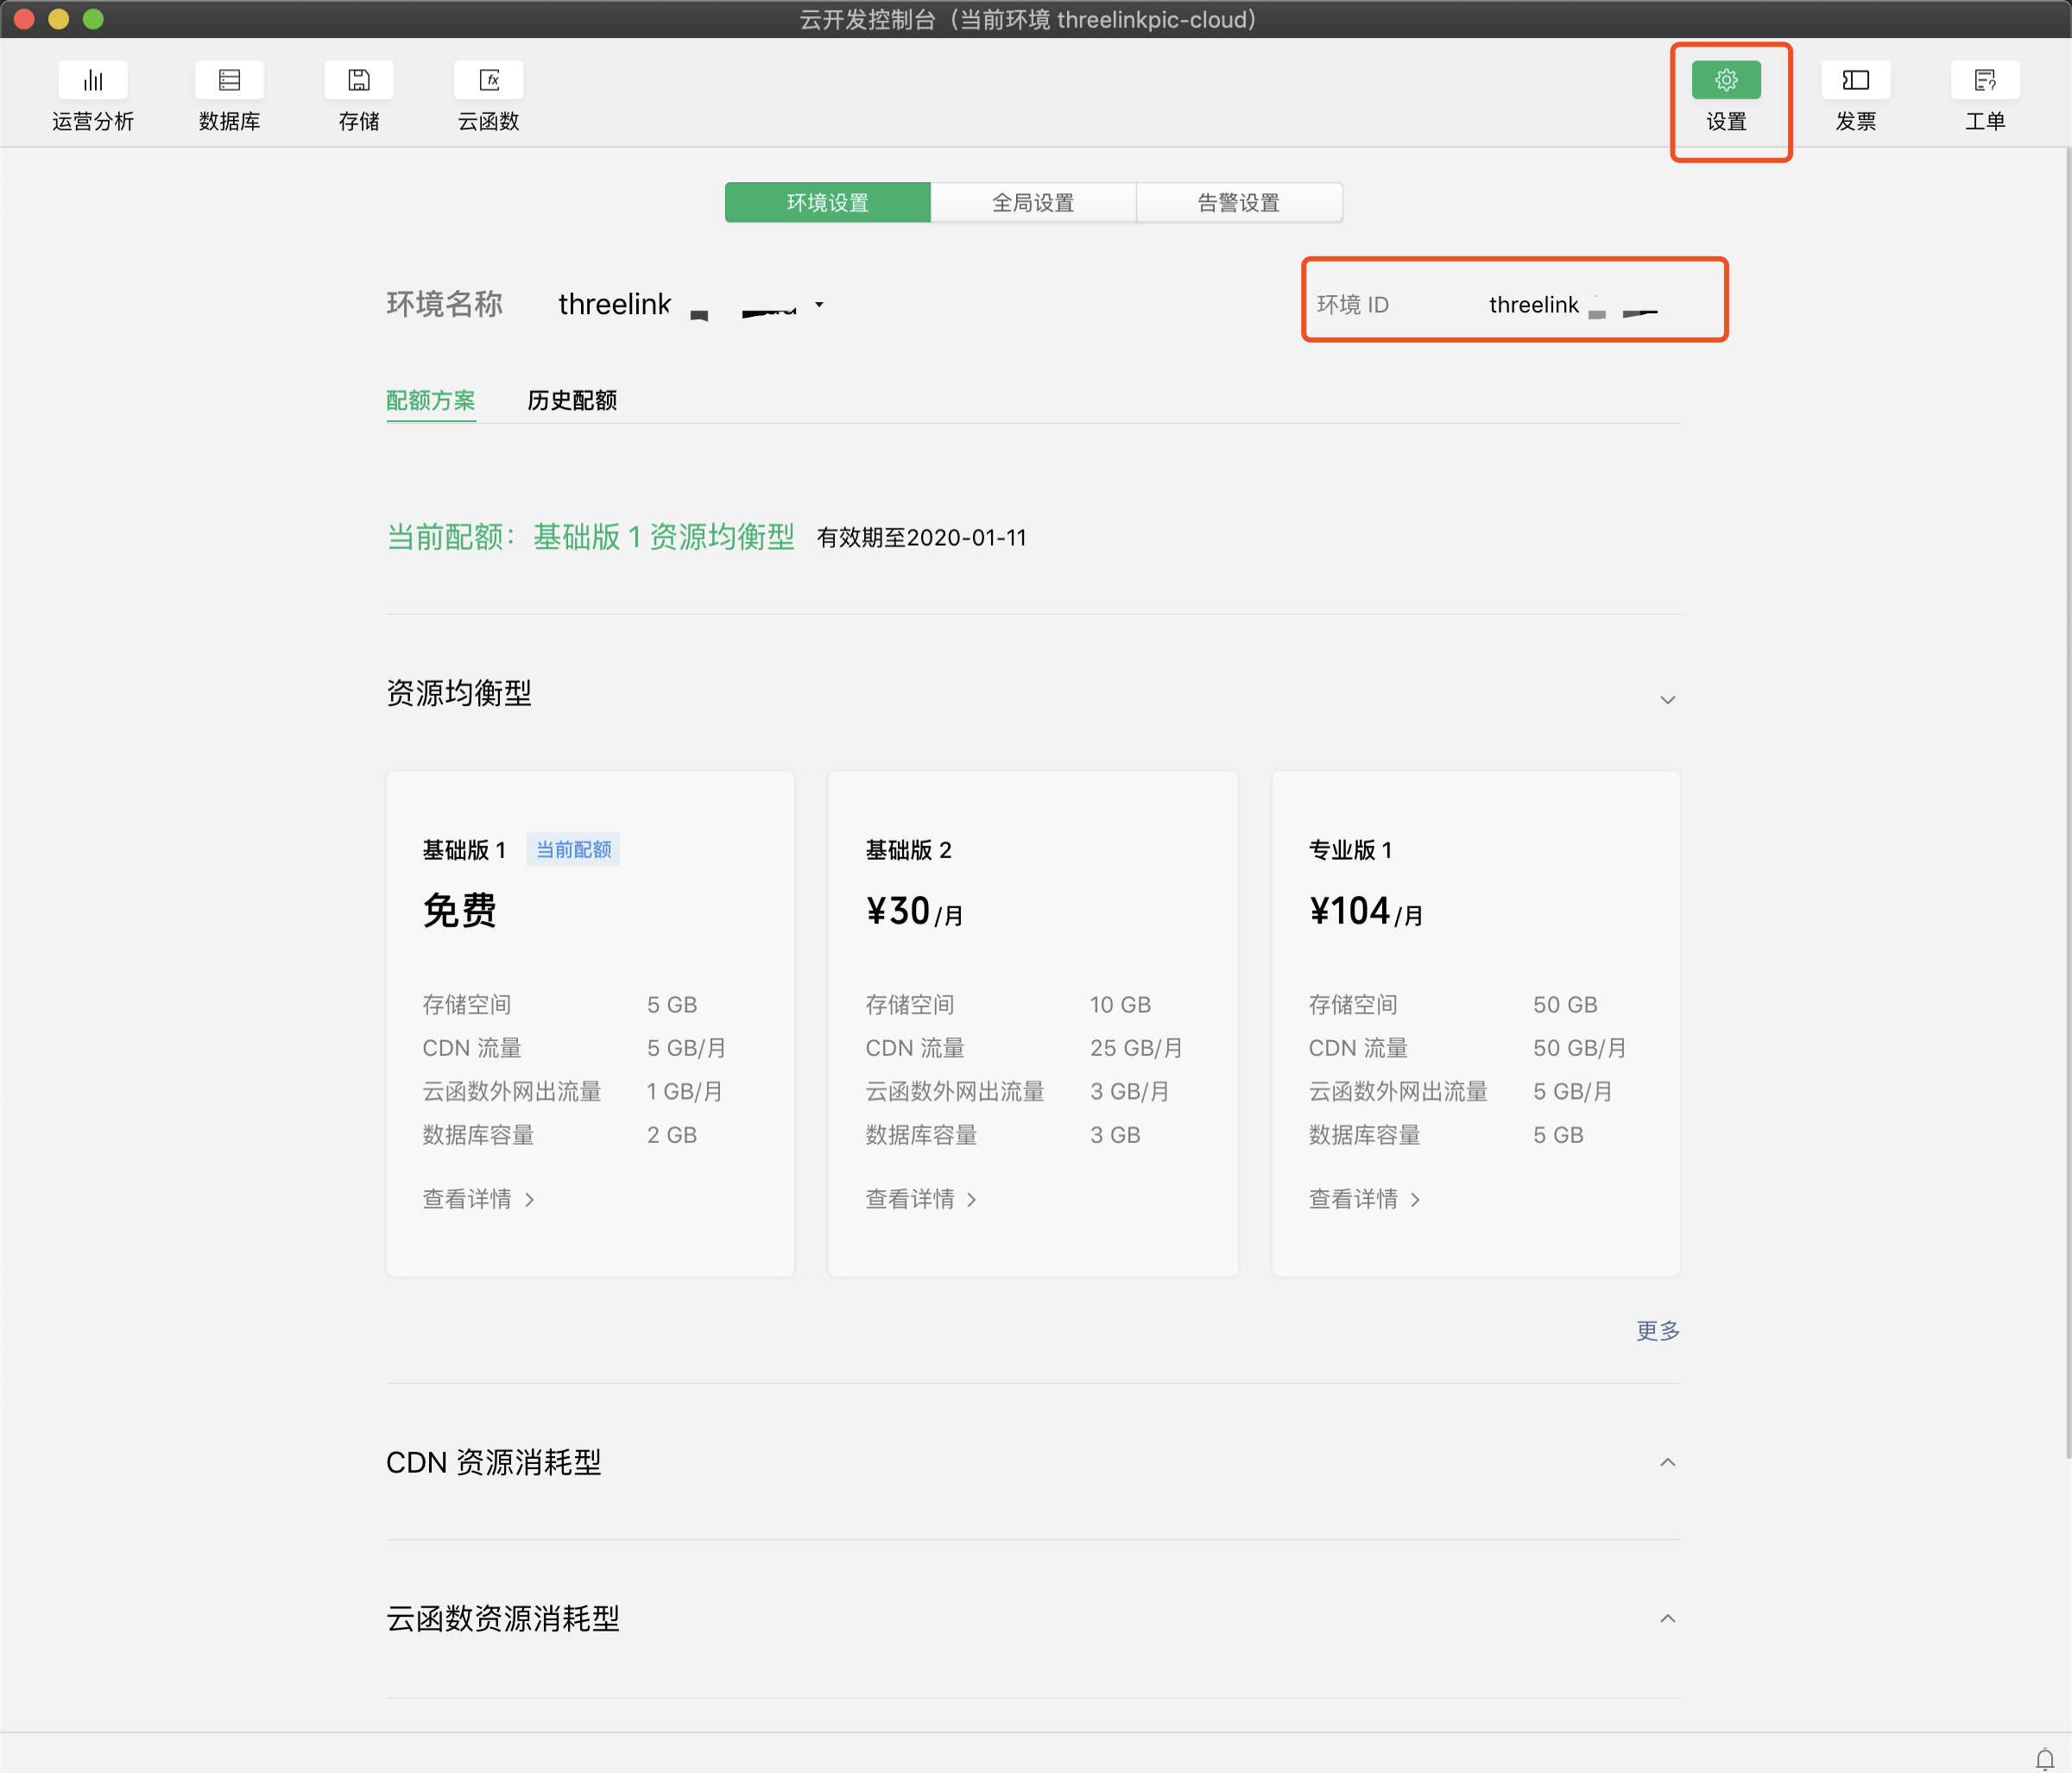Click the 当前配额: 基础版 1 资源均衡型 heading
Screen dimensions: 2072x1773
pyautogui.click(x=591, y=538)
